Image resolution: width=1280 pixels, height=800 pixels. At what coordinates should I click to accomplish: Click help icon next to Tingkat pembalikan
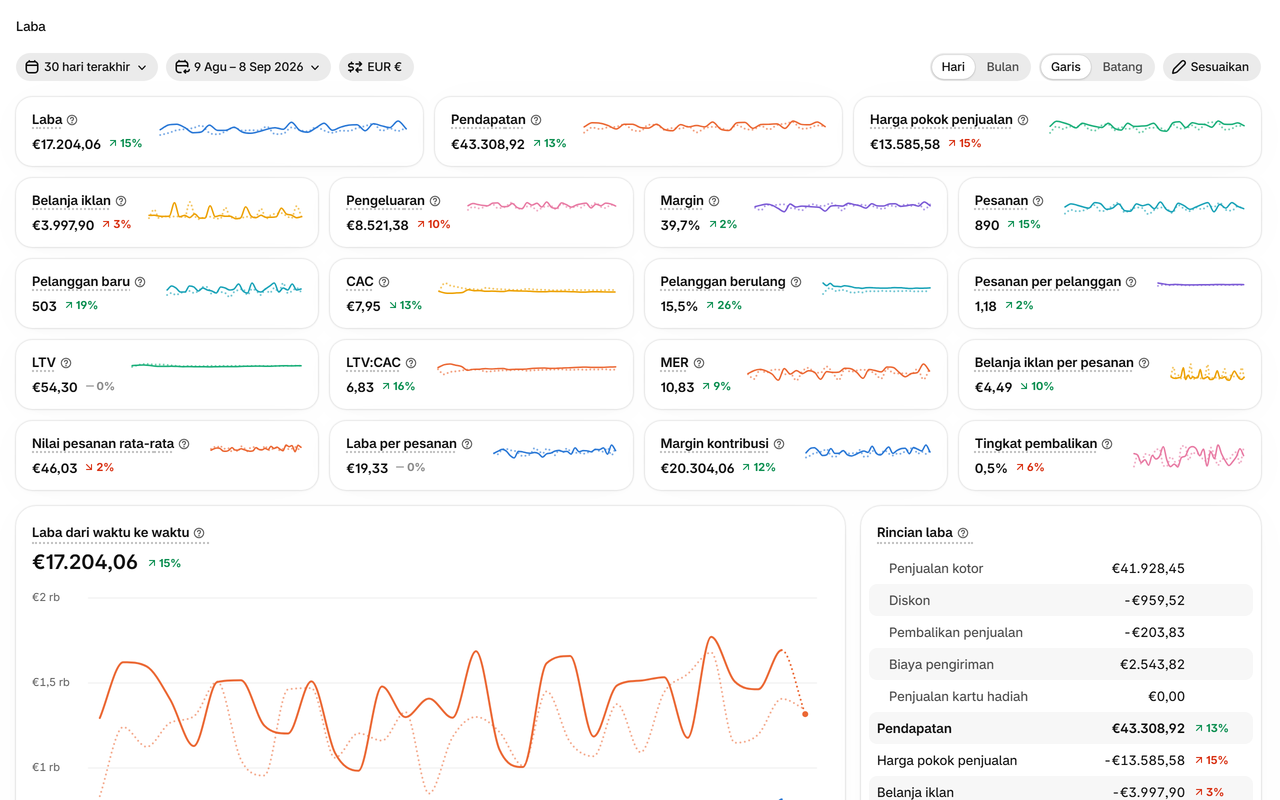pyautogui.click(x=1107, y=444)
